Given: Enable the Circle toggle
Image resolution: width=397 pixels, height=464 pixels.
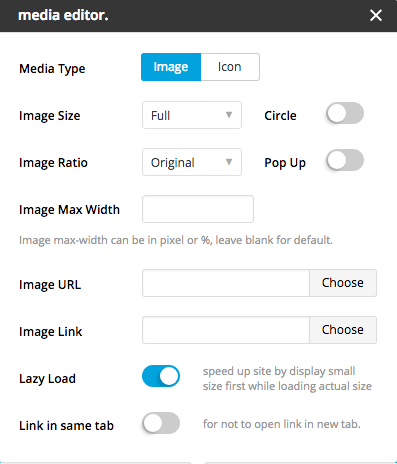Looking at the screenshot, I should click(x=345, y=113).
